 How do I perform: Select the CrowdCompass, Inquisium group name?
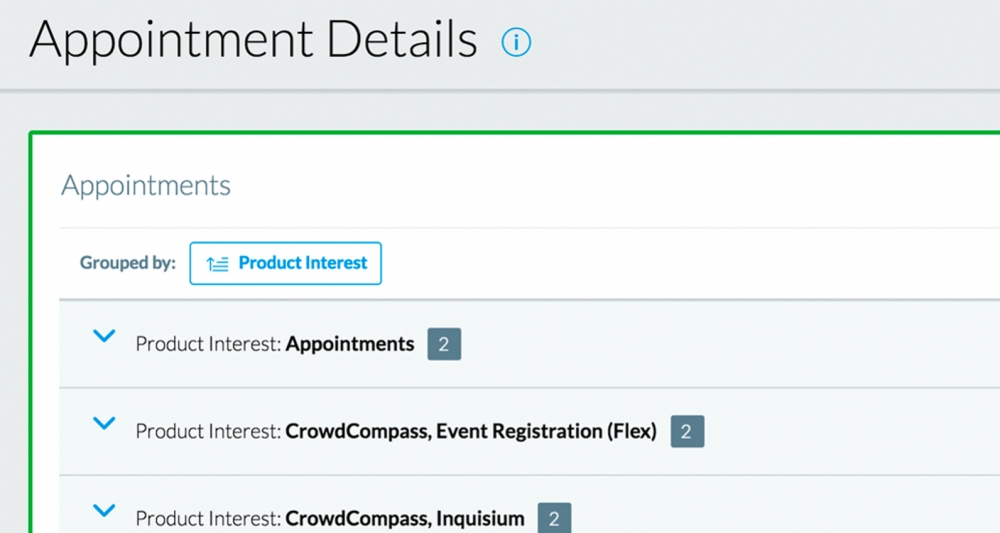405,518
